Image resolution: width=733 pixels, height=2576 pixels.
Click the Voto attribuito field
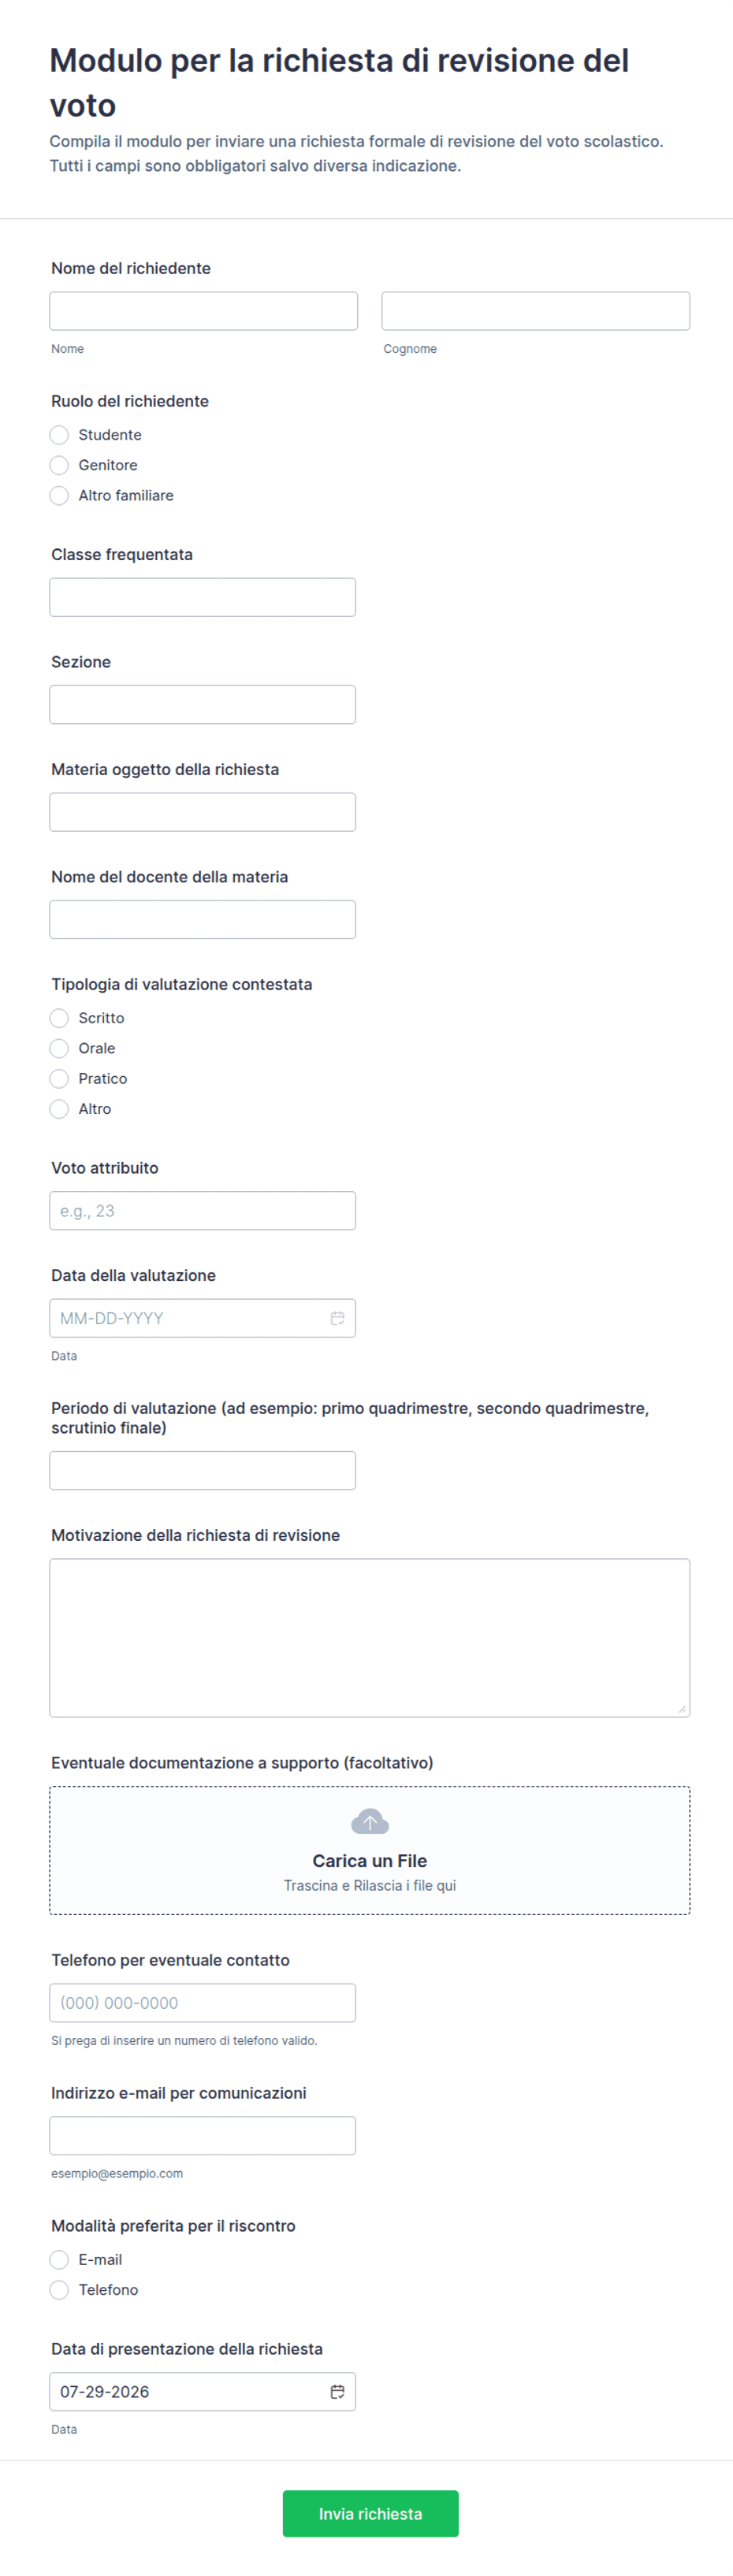203,1210
